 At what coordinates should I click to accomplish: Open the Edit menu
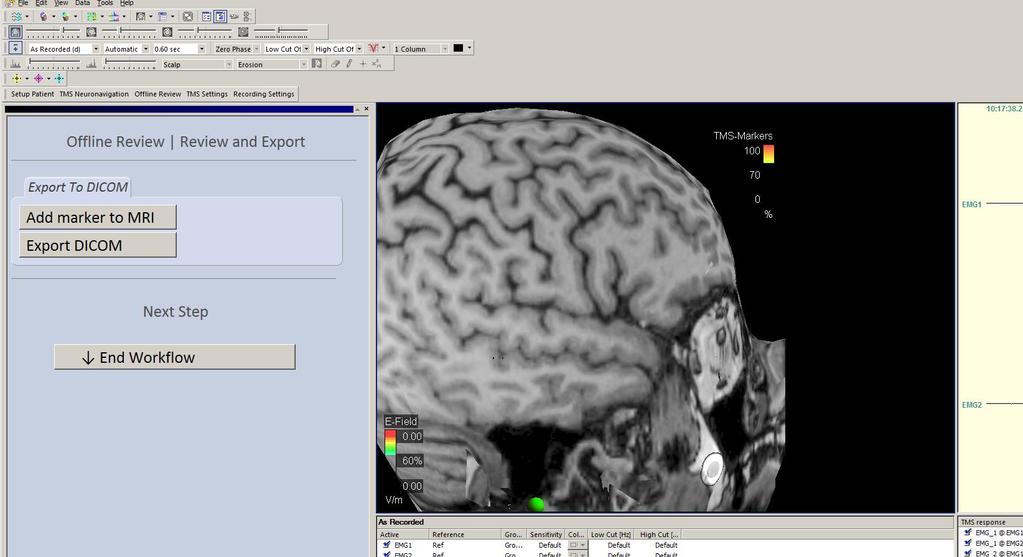point(41,3)
